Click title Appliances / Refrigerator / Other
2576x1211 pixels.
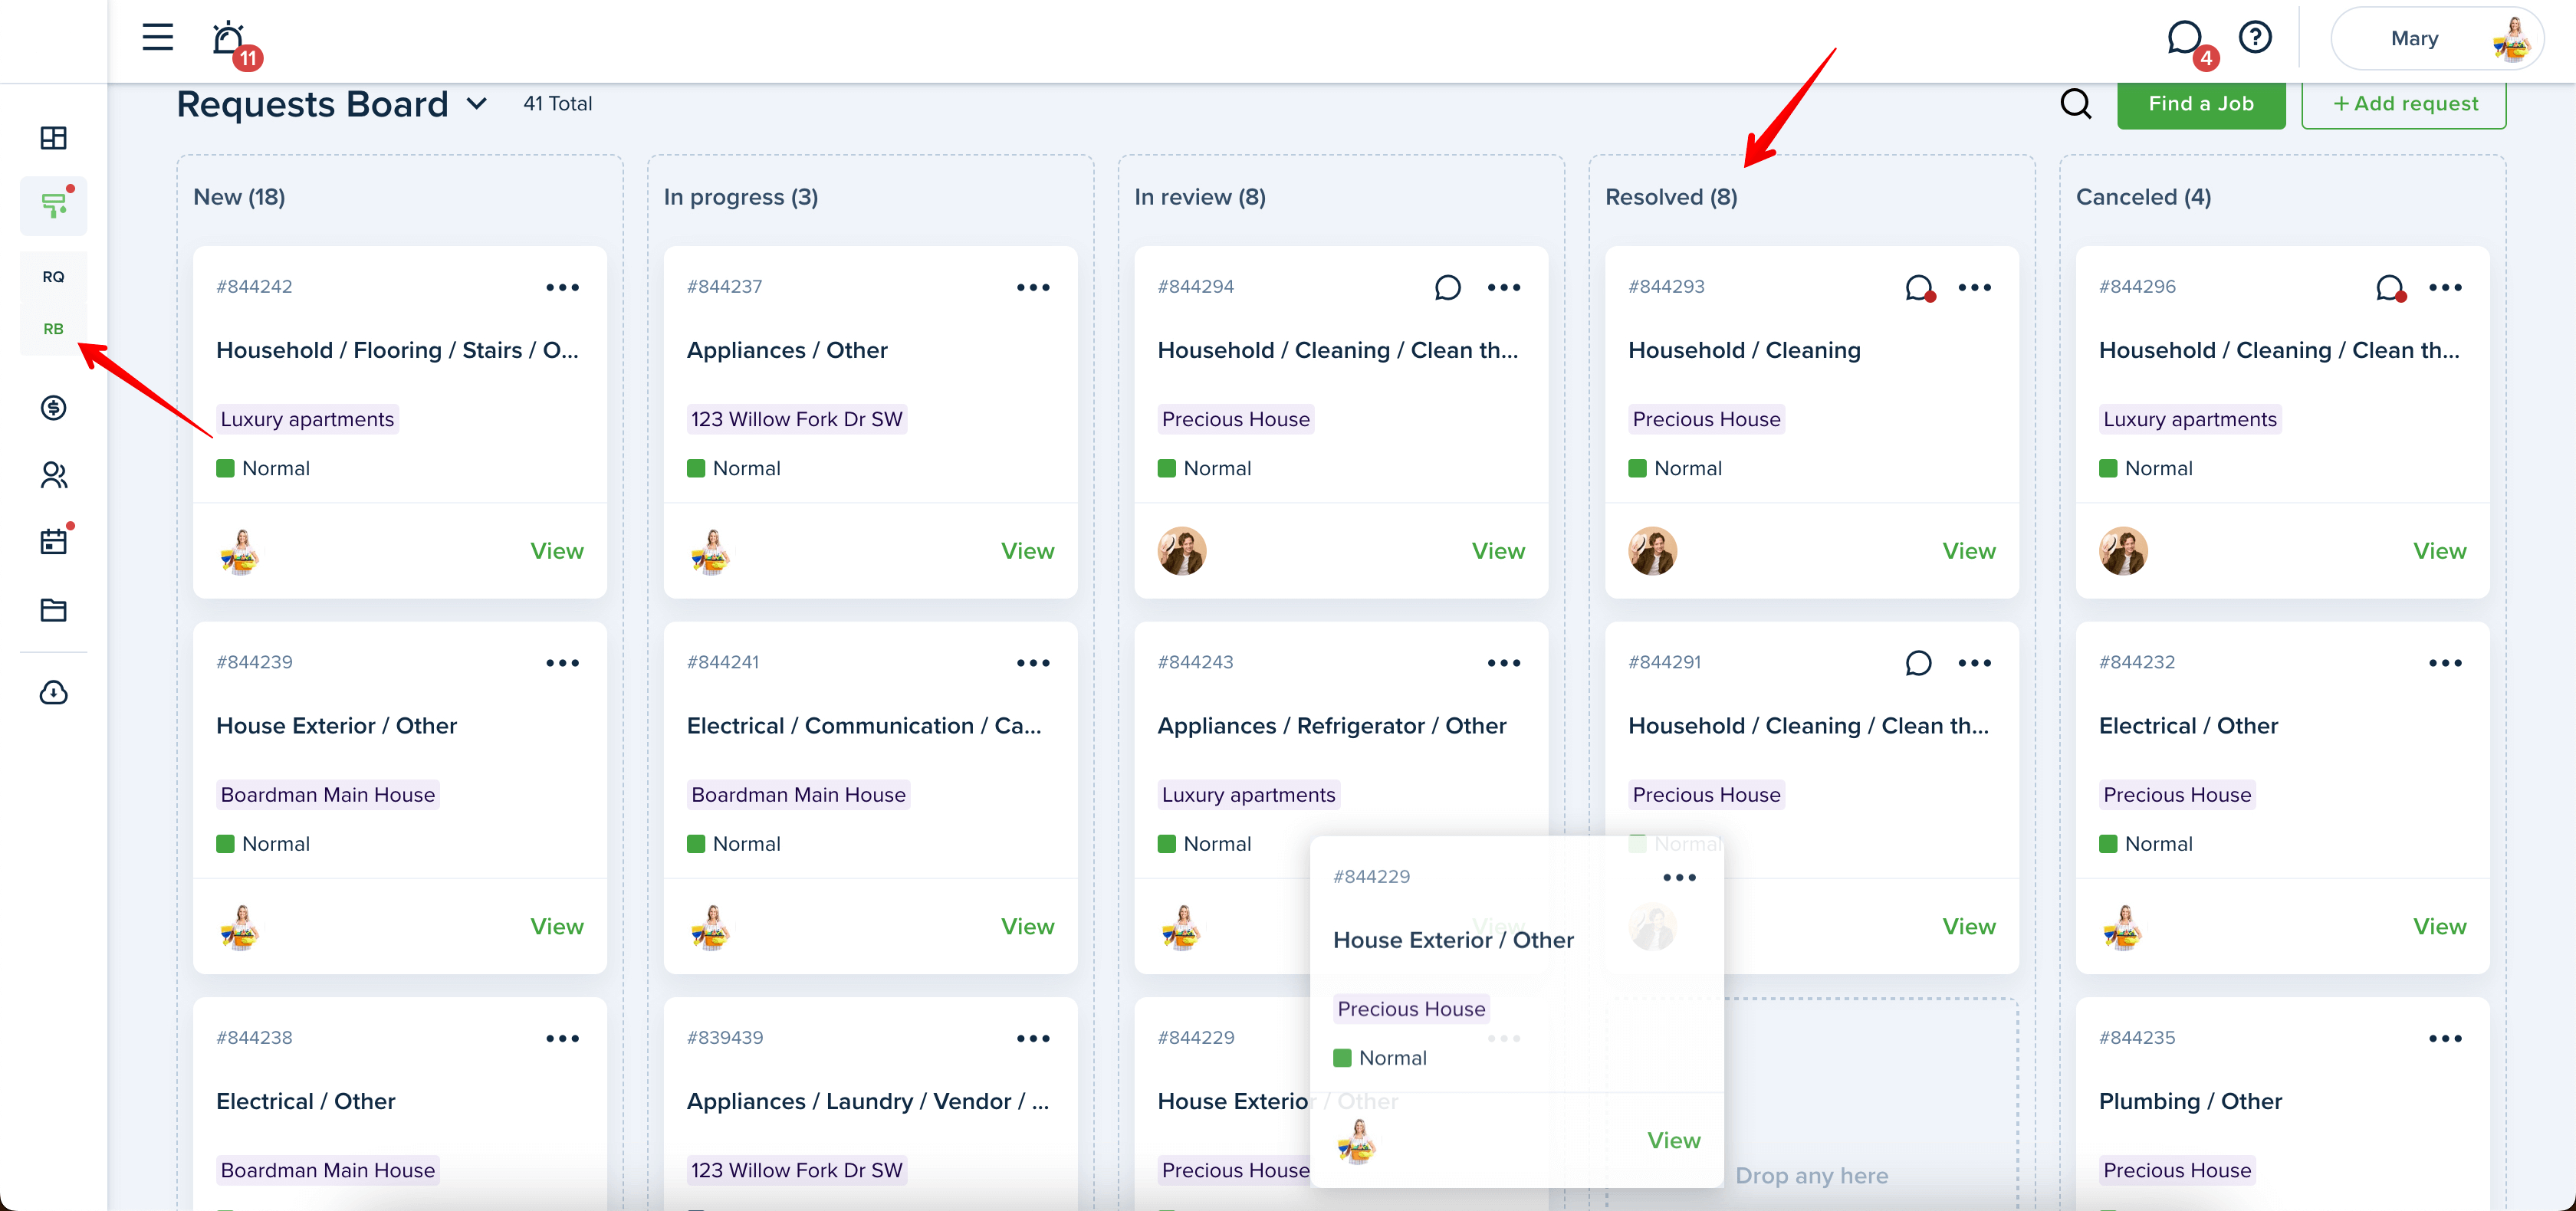coord(1332,726)
